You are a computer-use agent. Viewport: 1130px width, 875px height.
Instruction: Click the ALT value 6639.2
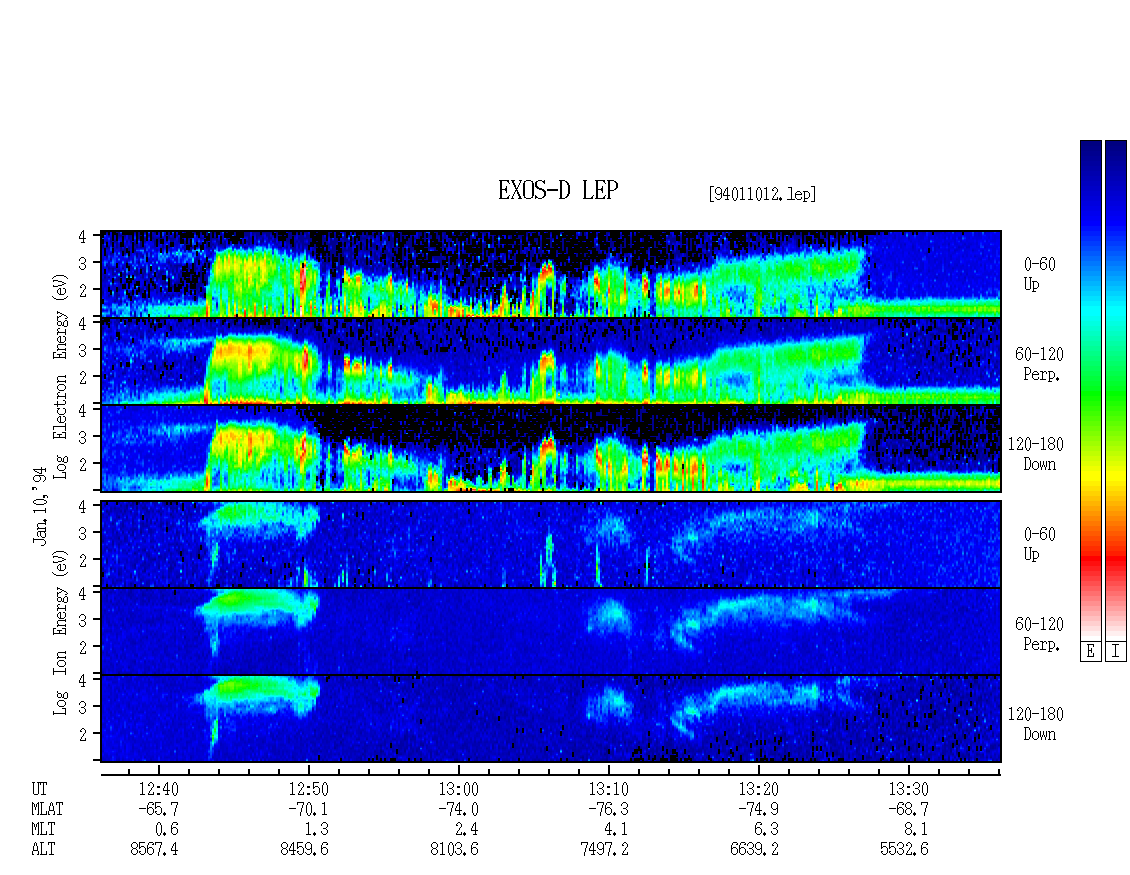(754, 850)
